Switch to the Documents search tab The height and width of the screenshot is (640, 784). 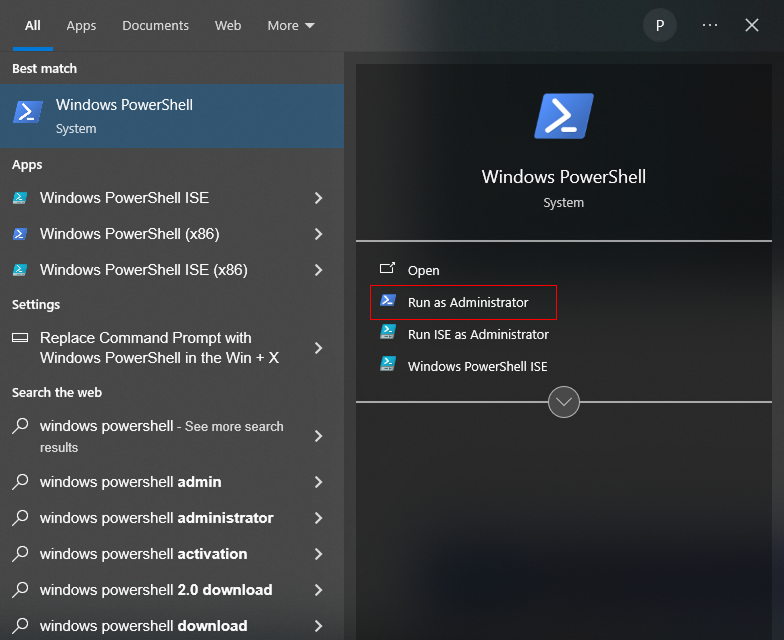click(x=155, y=26)
